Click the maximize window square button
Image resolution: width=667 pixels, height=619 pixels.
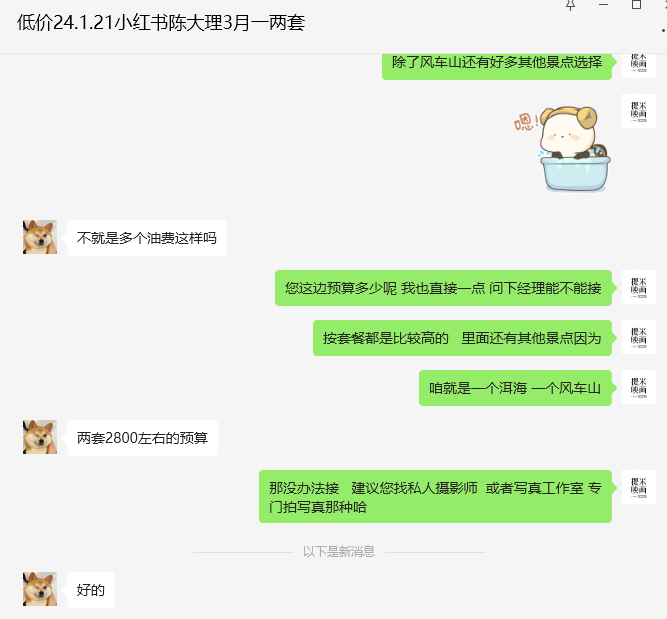point(636,5)
